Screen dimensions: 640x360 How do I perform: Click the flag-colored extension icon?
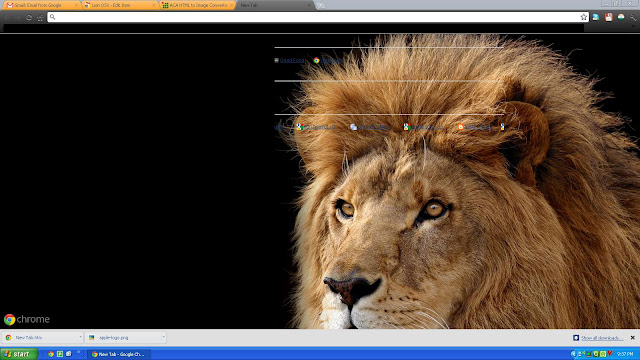click(x=621, y=17)
